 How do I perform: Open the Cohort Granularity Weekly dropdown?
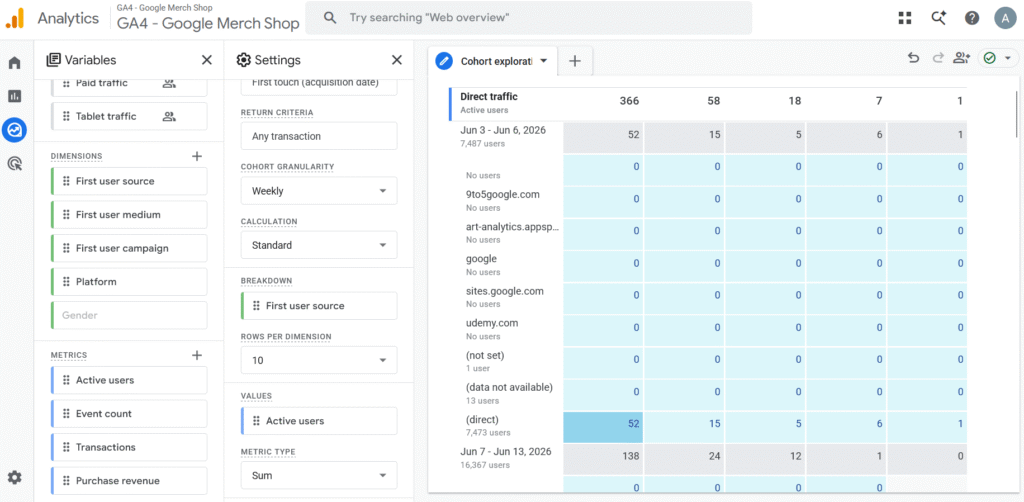pos(319,191)
